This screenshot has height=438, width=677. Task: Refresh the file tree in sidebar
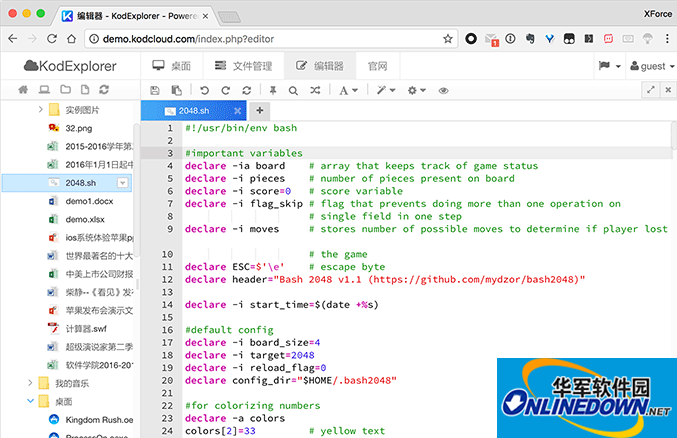pos(104,89)
